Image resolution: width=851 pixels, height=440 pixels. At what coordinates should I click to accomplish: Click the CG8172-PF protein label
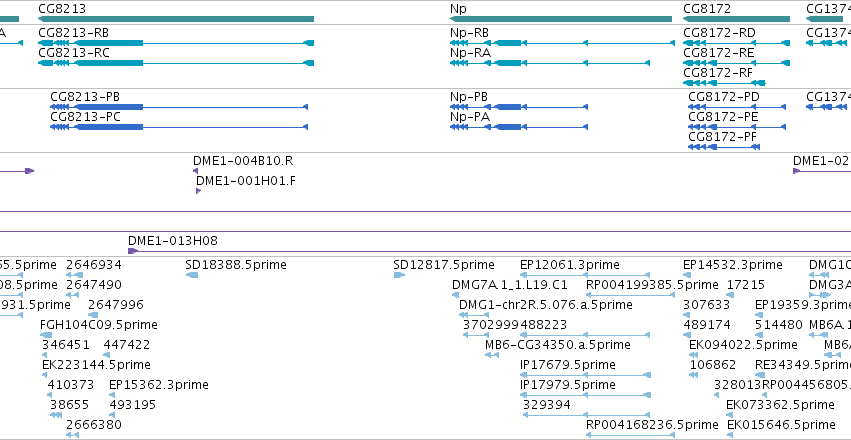(x=722, y=137)
